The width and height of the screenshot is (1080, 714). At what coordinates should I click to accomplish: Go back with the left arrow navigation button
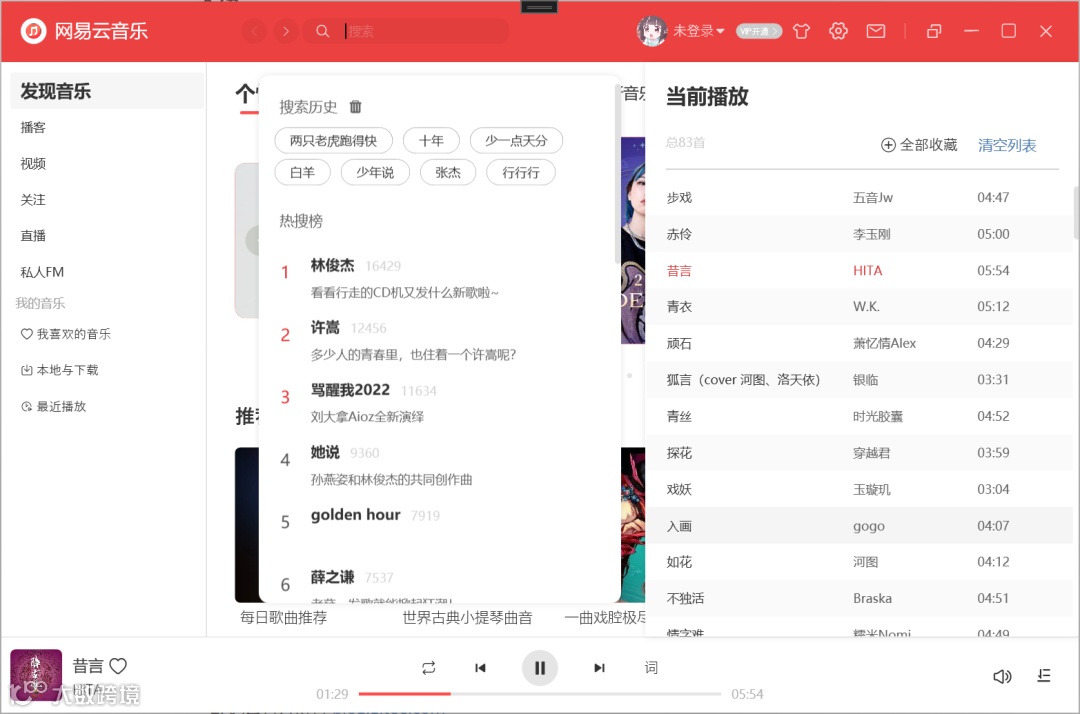pyautogui.click(x=254, y=31)
